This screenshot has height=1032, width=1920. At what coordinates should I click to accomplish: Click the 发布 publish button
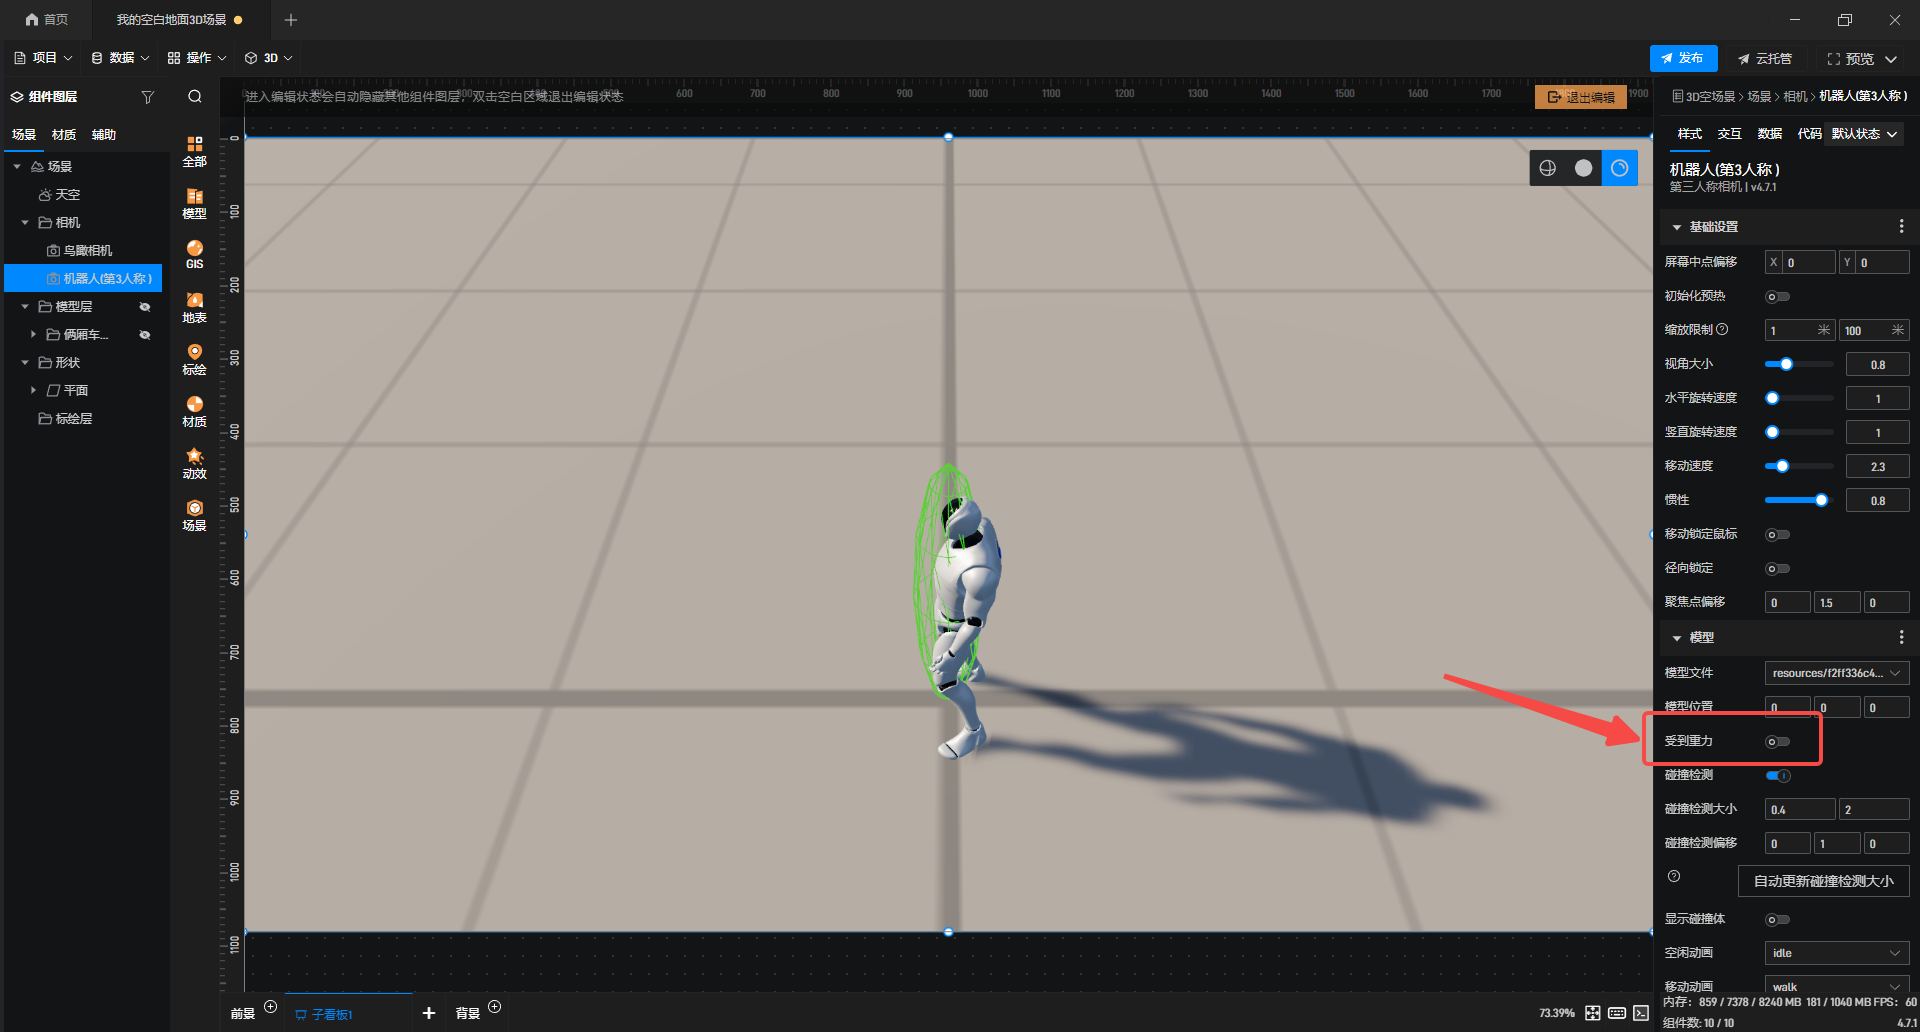click(1683, 58)
